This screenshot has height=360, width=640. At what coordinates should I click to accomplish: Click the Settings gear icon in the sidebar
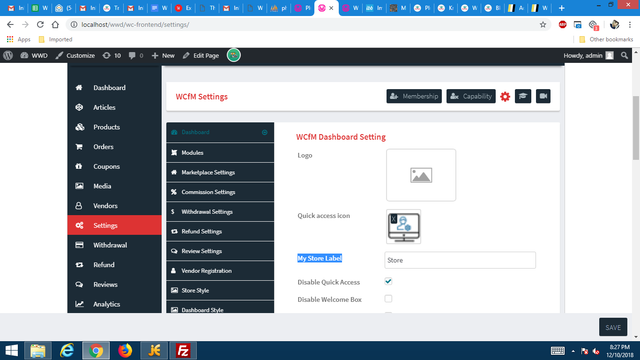pyautogui.click(x=79, y=225)
